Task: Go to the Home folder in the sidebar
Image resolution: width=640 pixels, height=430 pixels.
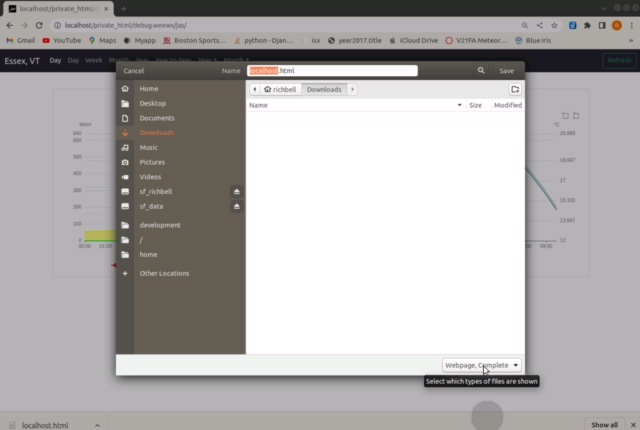Action: click(149, 89)
